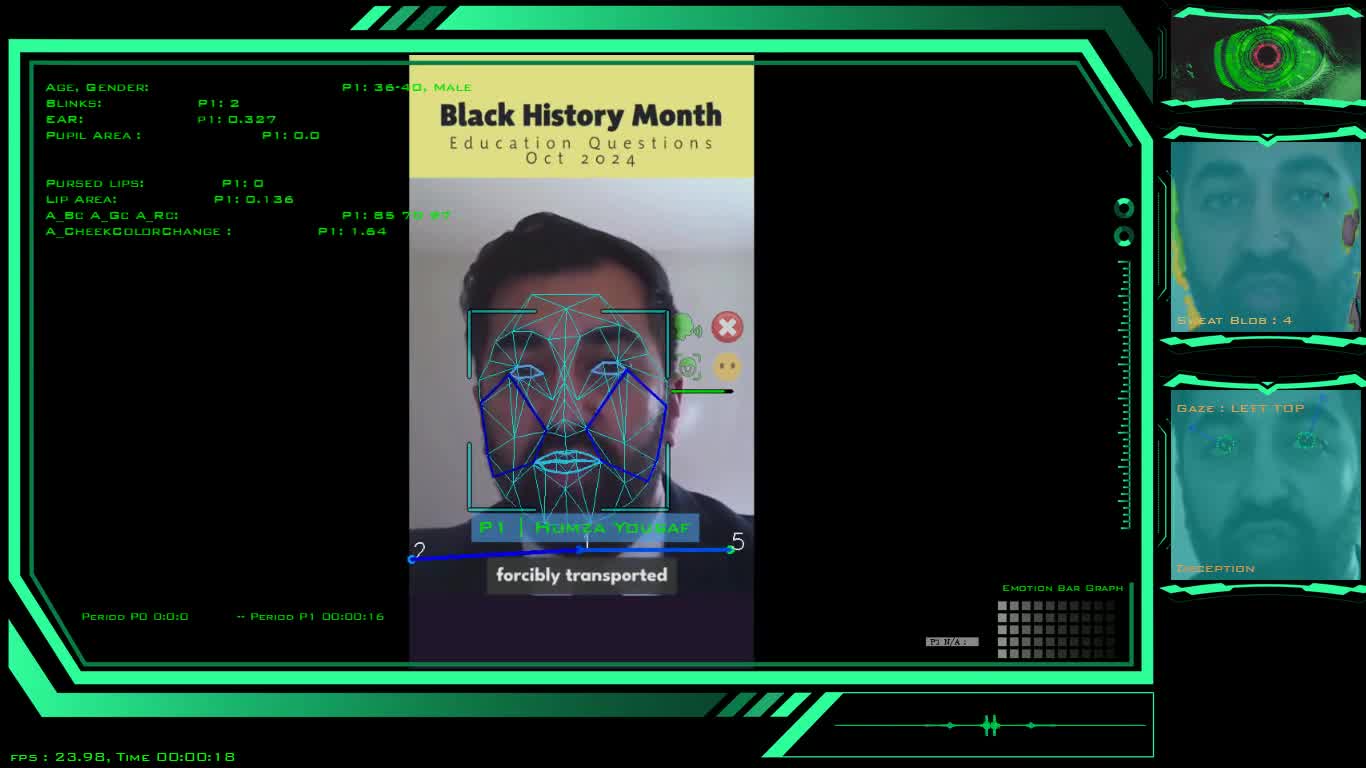Image resolution: width=1366 pixels, height=768 pixels.
Task: Click the green speaking-head icon
Action: pyautogui.click(x=686, y=327)
